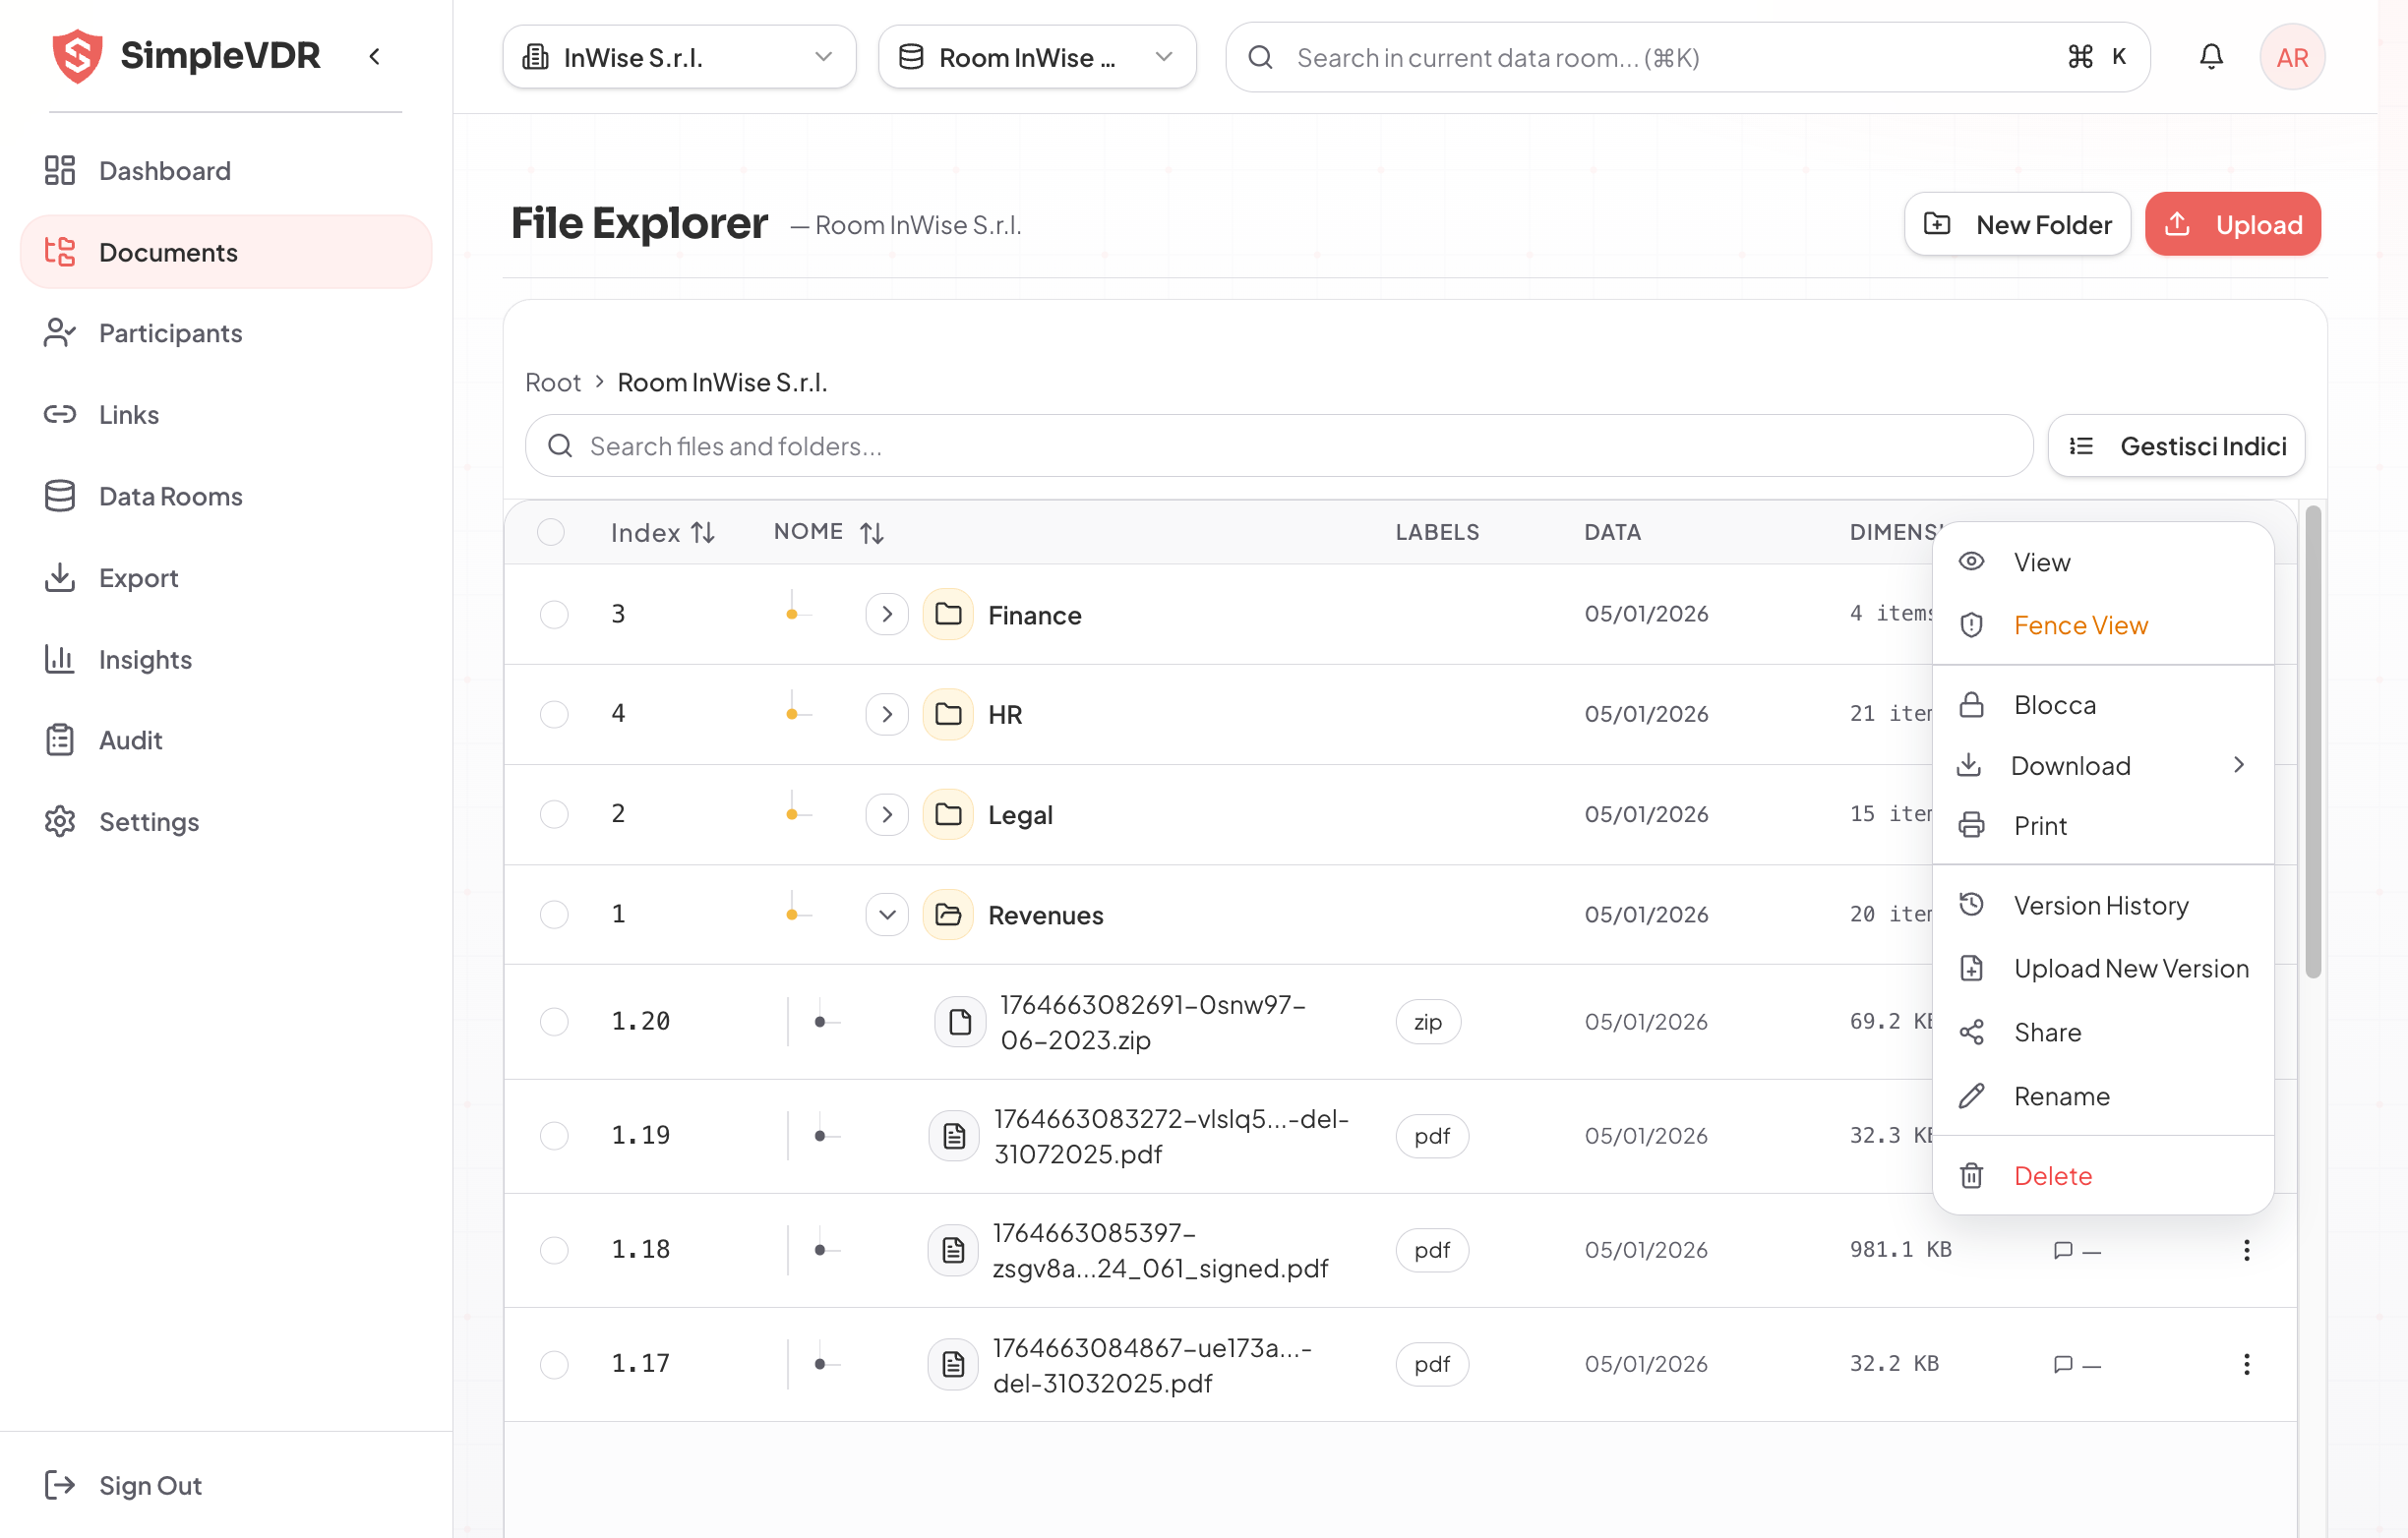
Task: Click the Upload button
Action: [2232, 224]
